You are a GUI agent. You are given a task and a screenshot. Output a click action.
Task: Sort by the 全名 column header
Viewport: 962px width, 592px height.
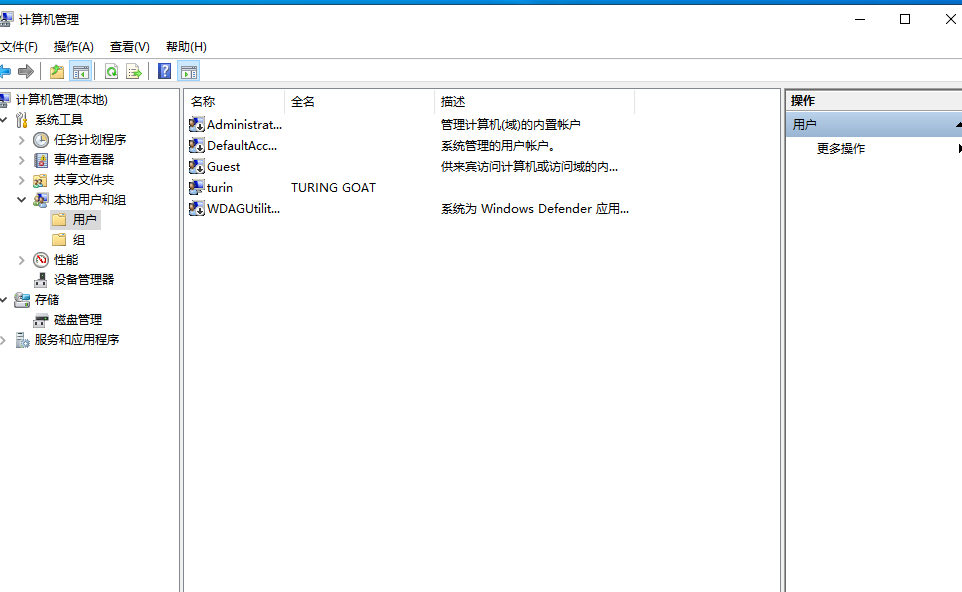click(360, 101)
